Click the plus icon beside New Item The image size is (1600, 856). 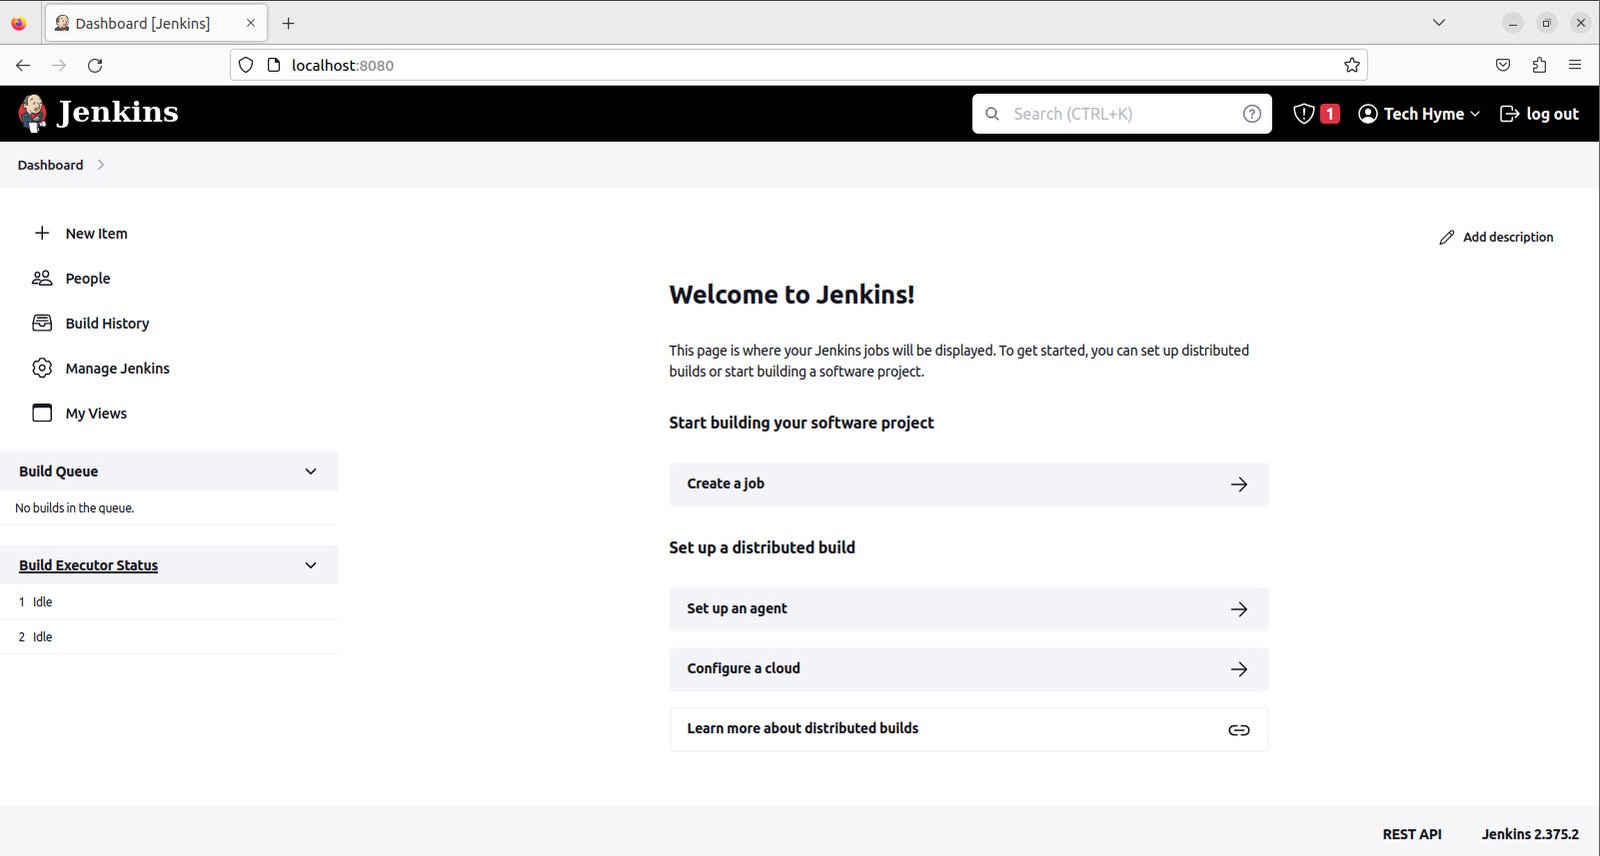(42, 233)
